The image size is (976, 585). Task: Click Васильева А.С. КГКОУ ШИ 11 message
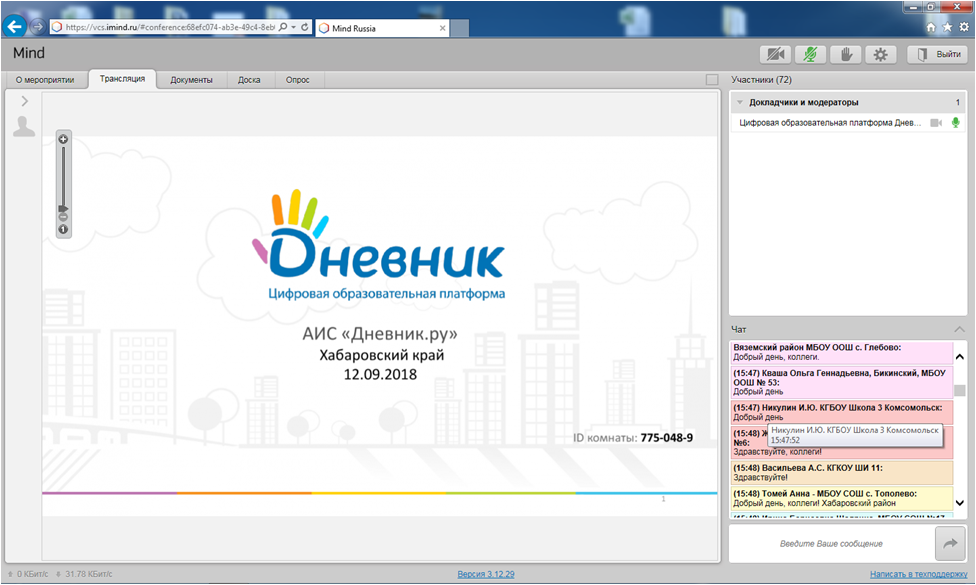tap(842, 472)
